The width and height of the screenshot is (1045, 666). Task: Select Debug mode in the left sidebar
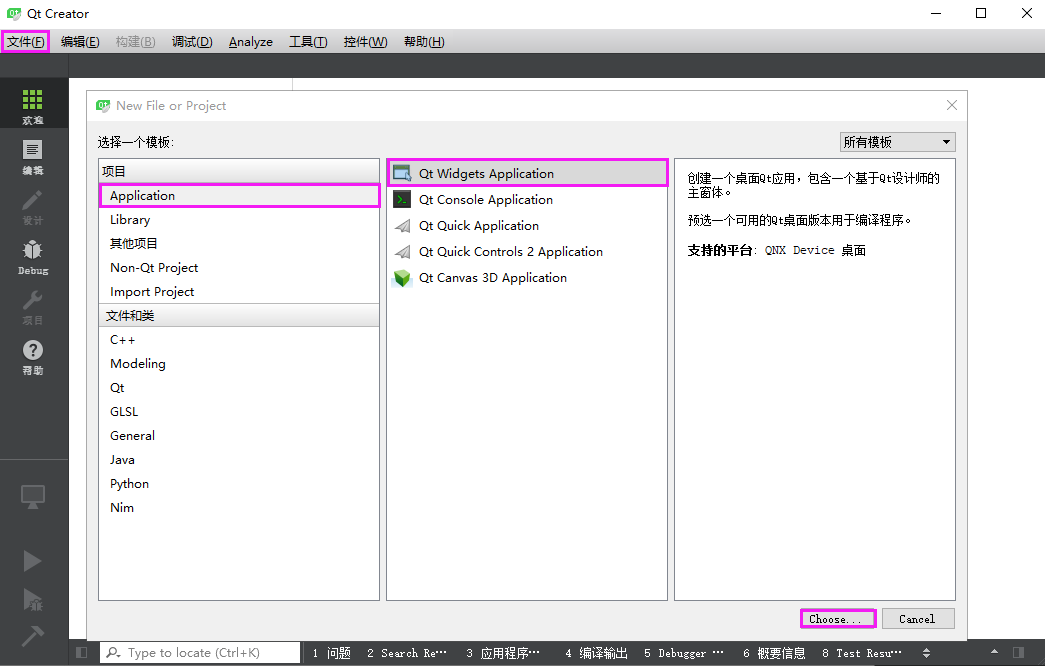pos(33,252)
